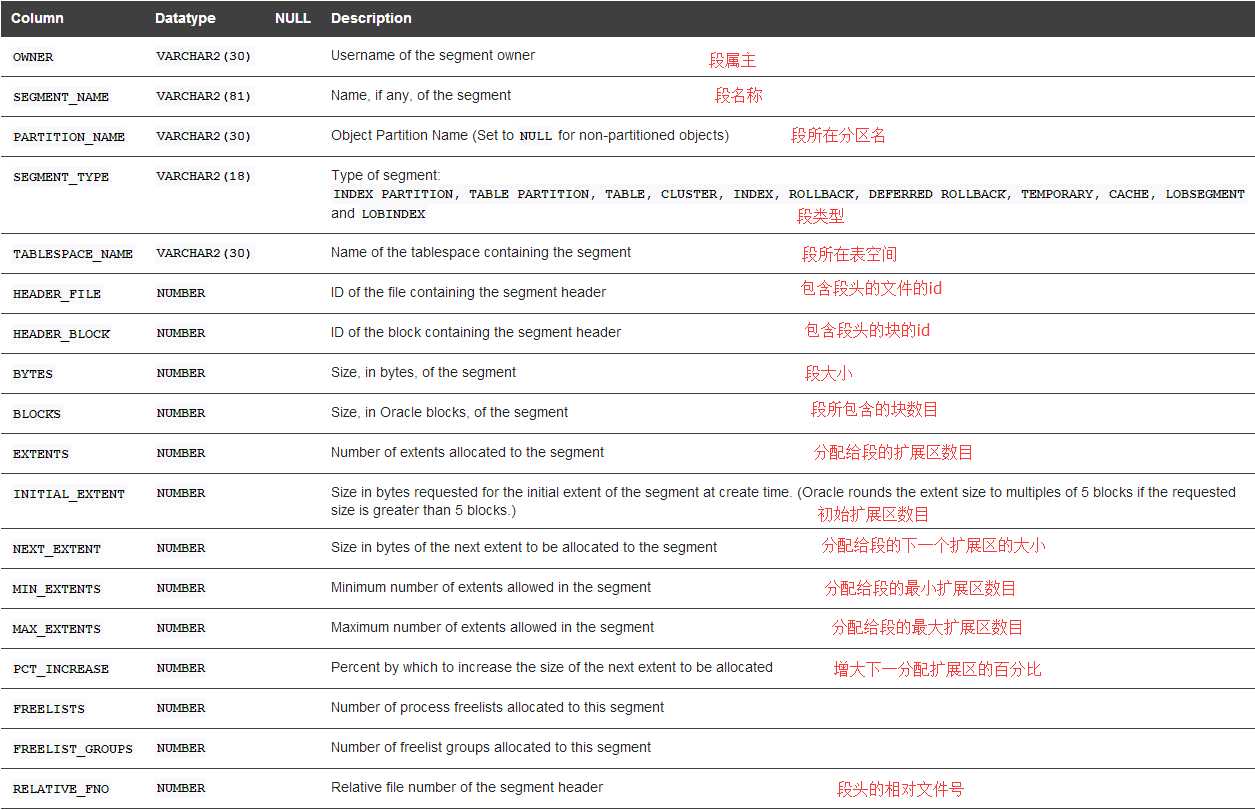Image resolution: width=1255 pixels, height=810 pixels.
Task: Click the "Object Partition Name" description
Action: [530, 135]
